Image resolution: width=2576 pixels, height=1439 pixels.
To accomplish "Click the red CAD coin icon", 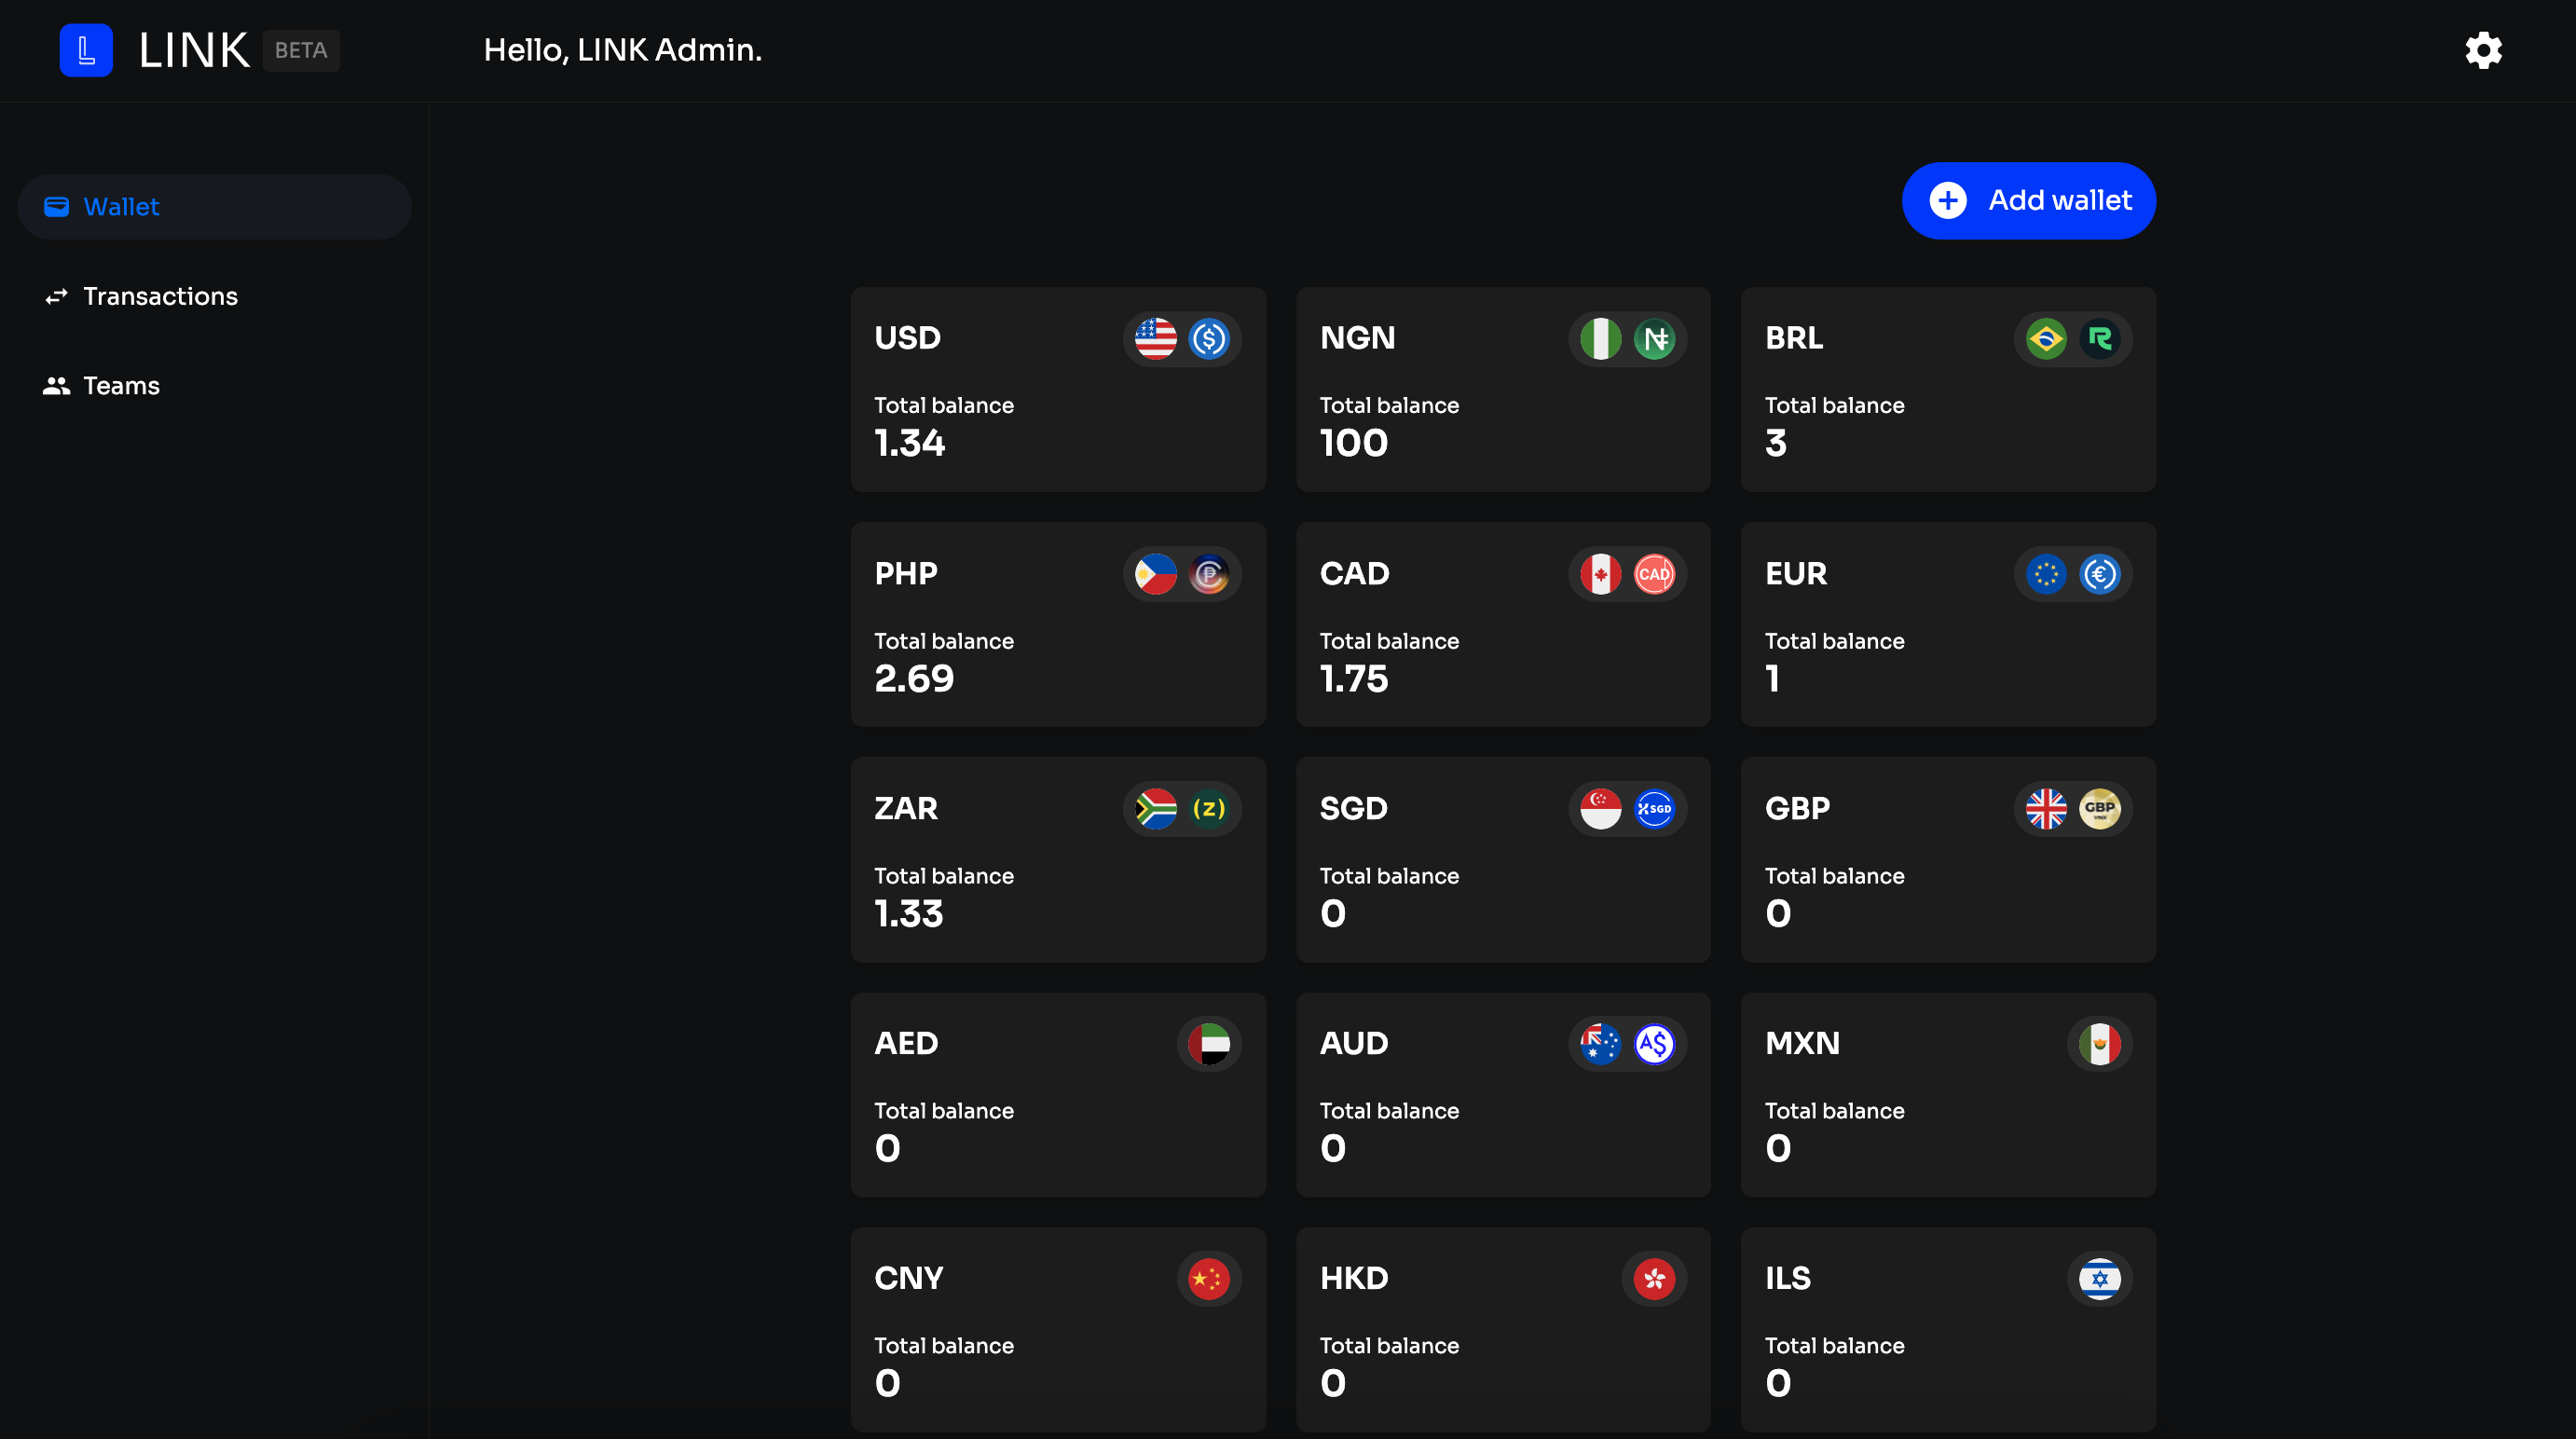I will [1654, 574].
